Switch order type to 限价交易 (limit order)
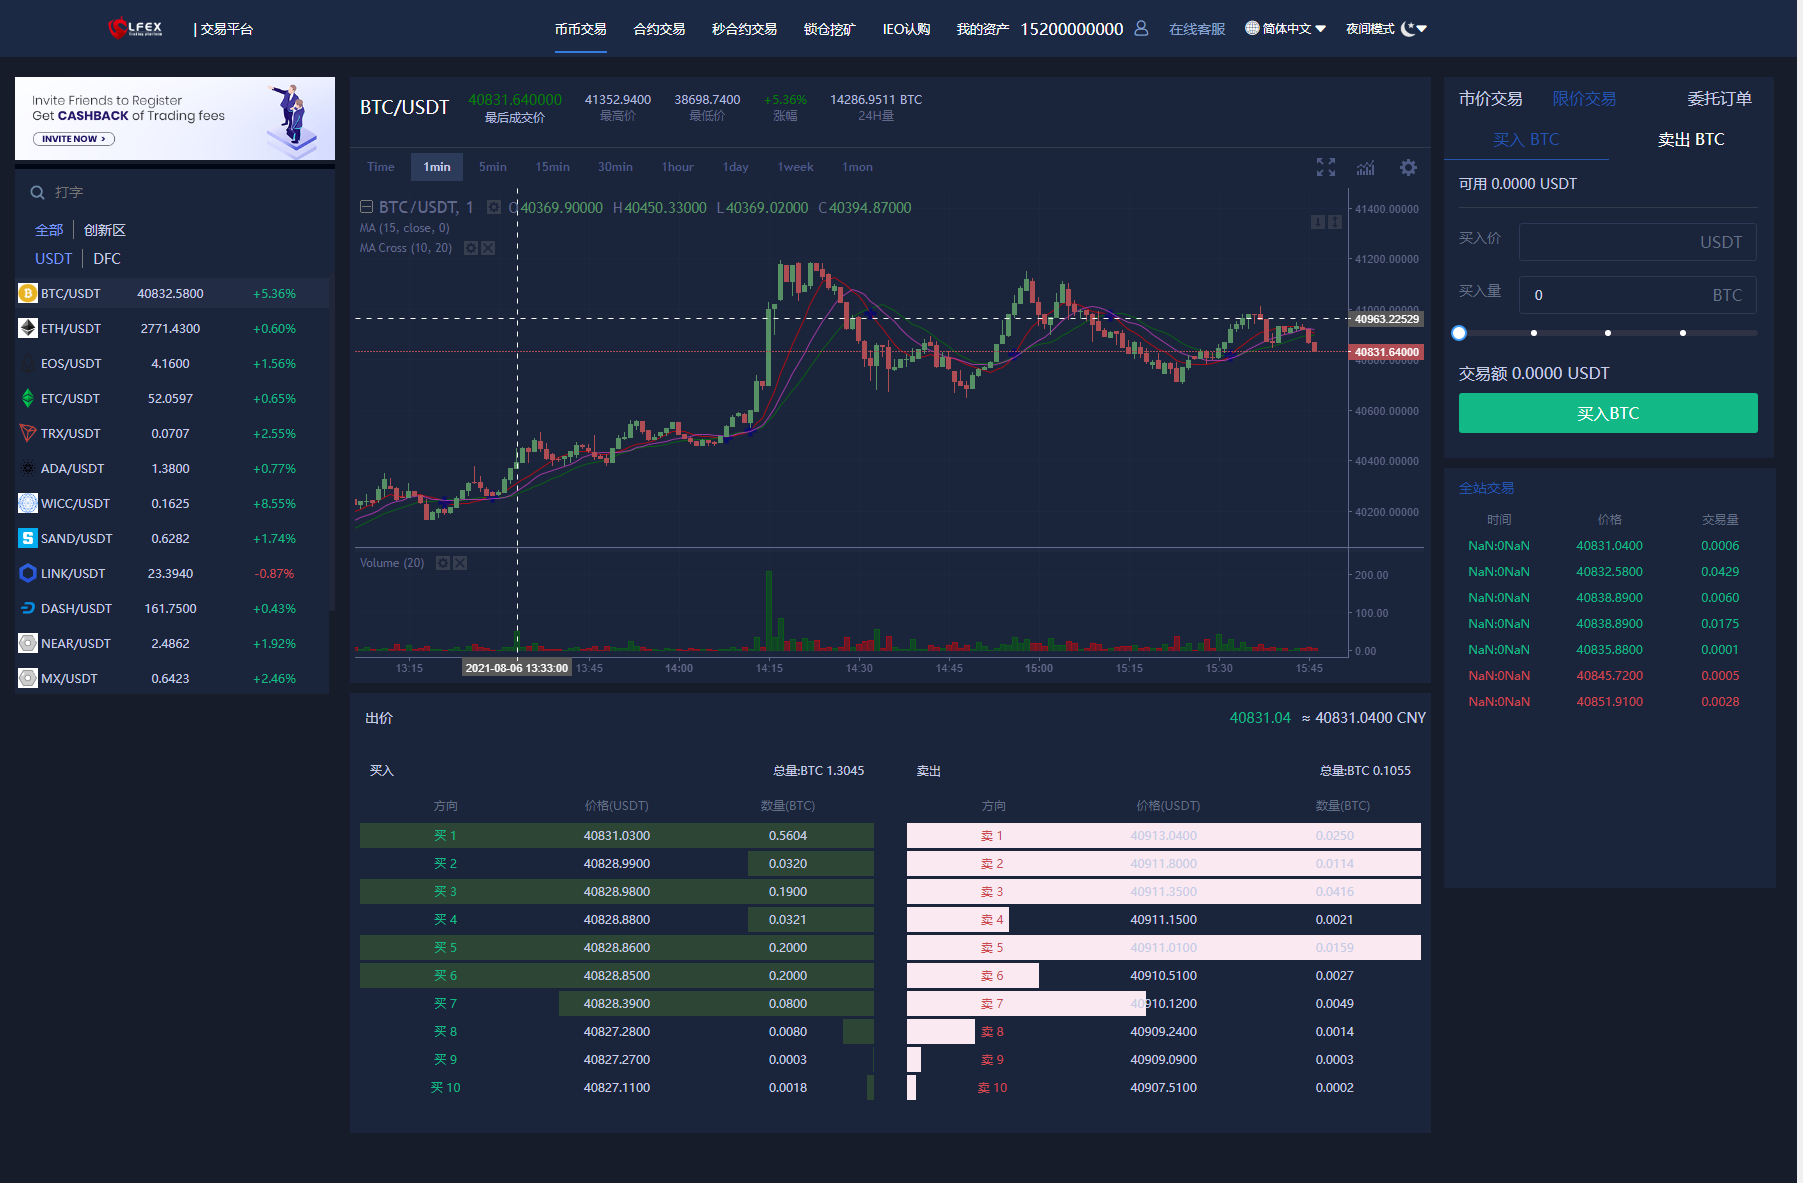This screenshot has height=1183, width=1803. click(1583, 99)
